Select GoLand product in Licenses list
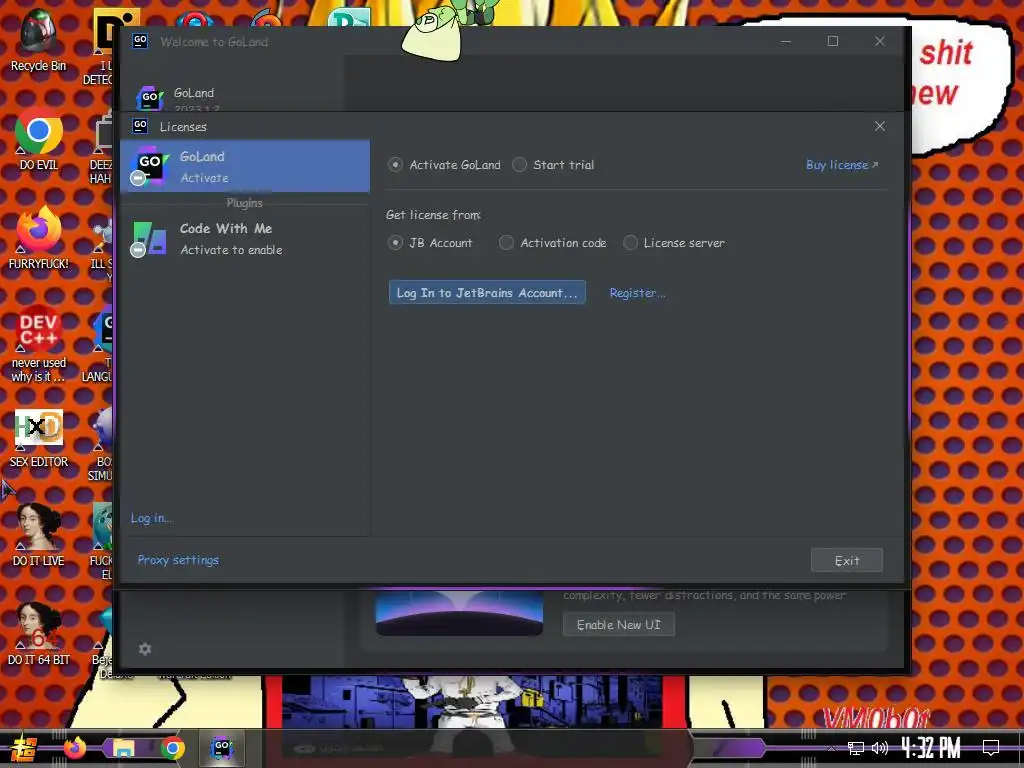Screen dimensions: 1024x768 pyautogui.click(x=245, y=166)
